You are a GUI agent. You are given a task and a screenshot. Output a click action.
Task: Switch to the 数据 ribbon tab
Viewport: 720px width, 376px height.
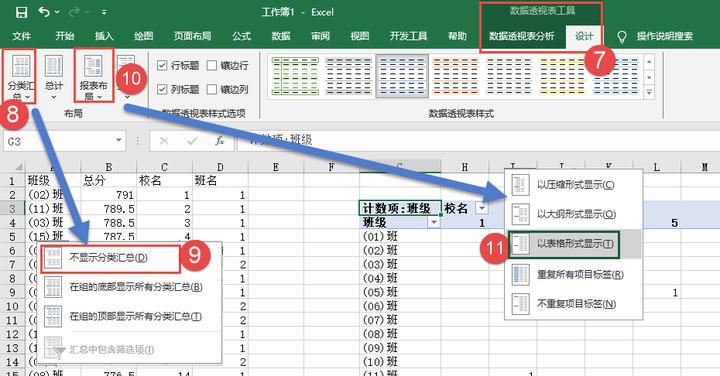(281, 36)
